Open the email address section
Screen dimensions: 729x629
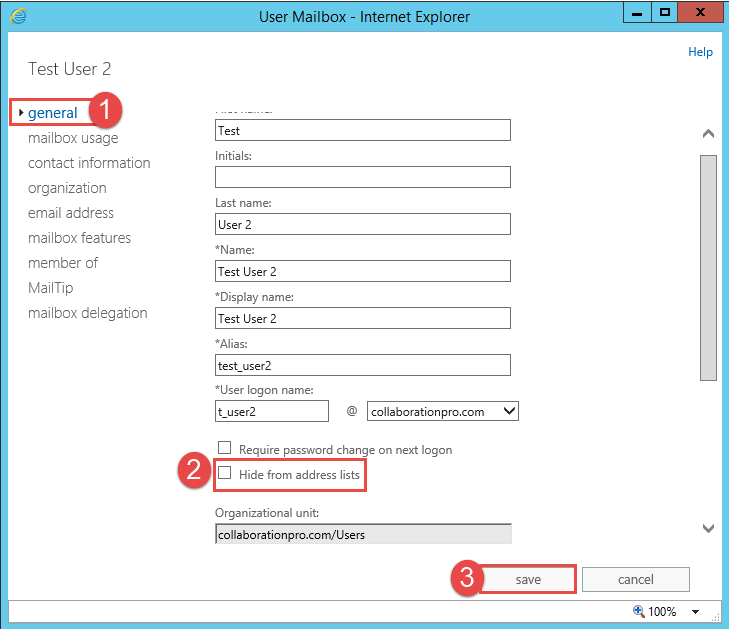71,213
